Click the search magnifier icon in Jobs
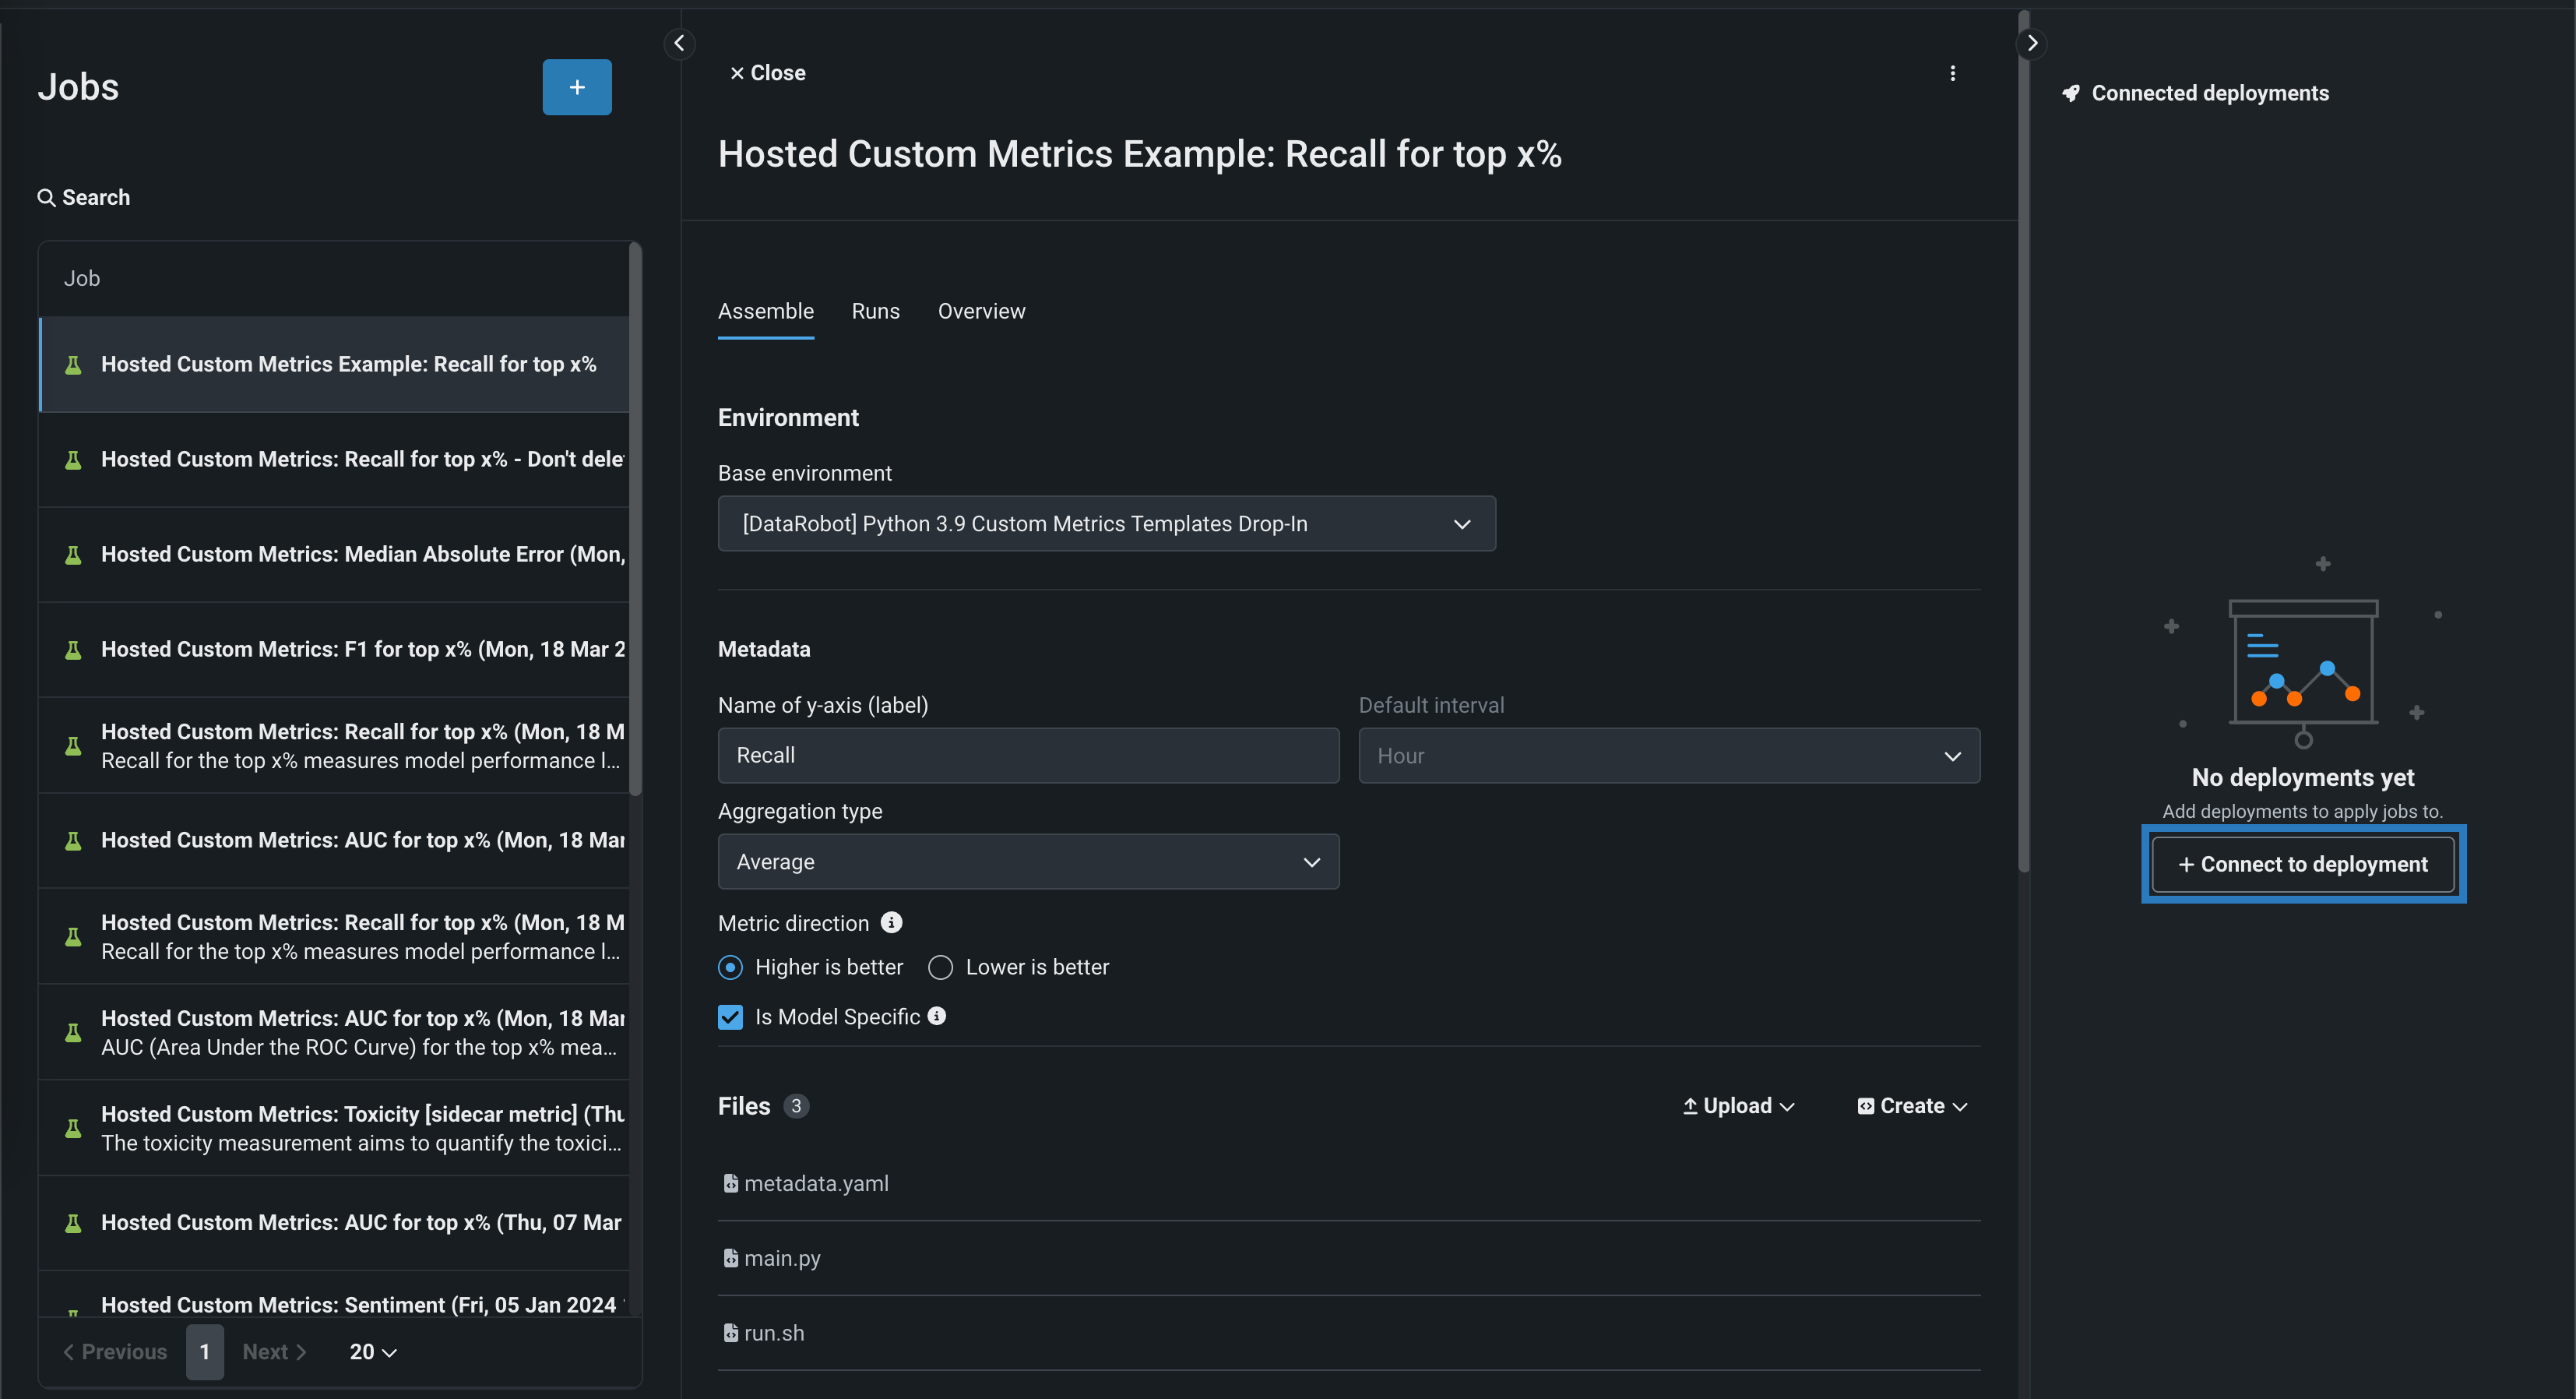 [x=46, y=197]
